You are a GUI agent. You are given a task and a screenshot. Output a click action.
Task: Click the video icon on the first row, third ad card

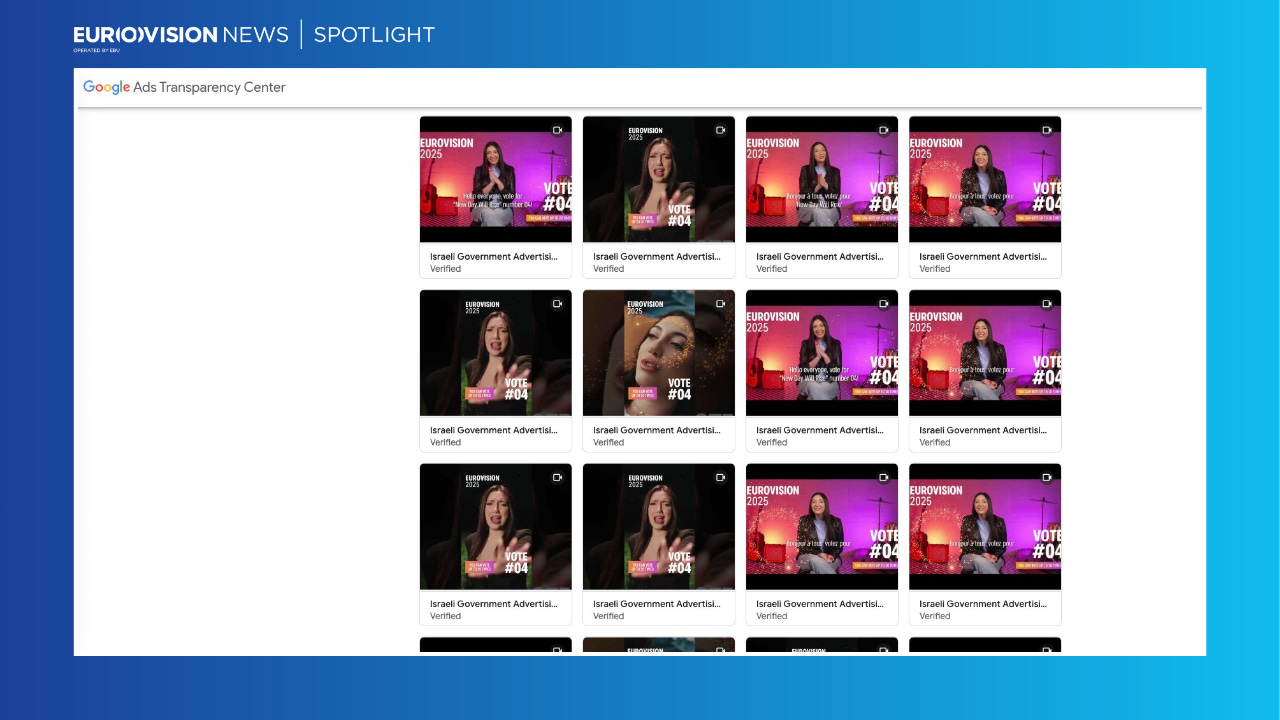[x=883, y=130]
